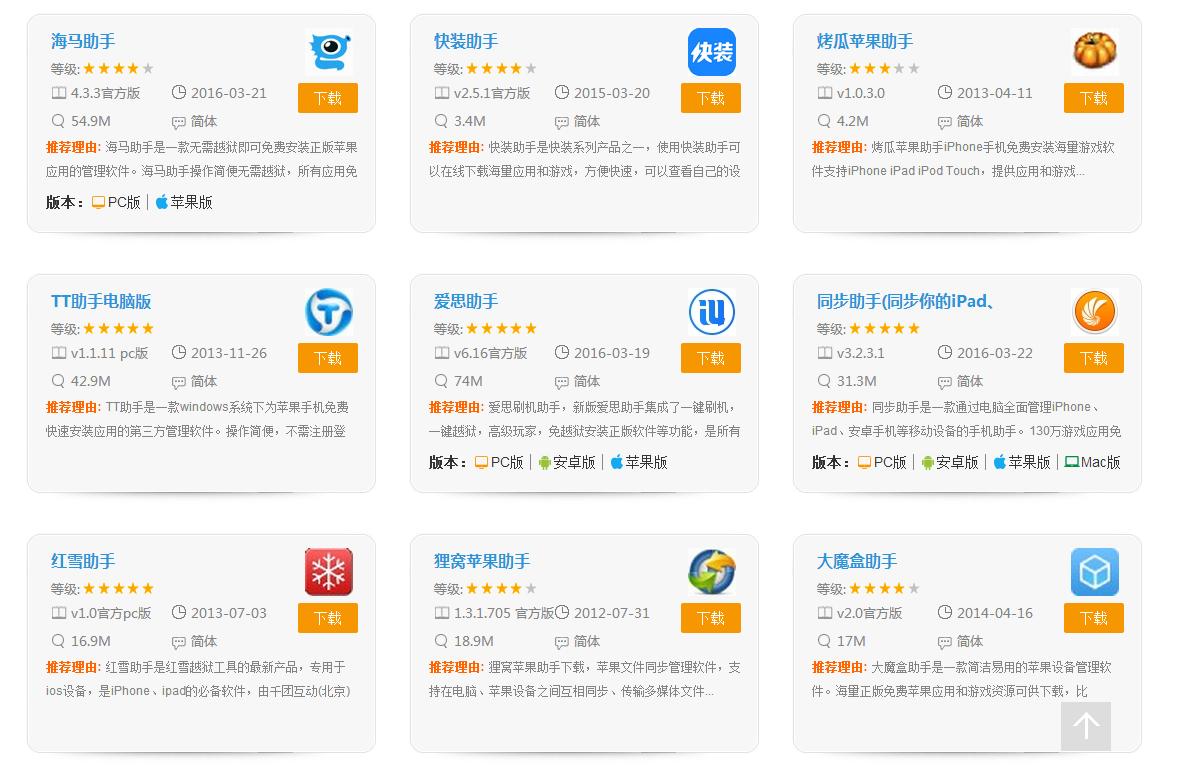Click the TT助手电脑版 logo icon
This screenshot has width=1178, height=771.
[x=329, y=312]
